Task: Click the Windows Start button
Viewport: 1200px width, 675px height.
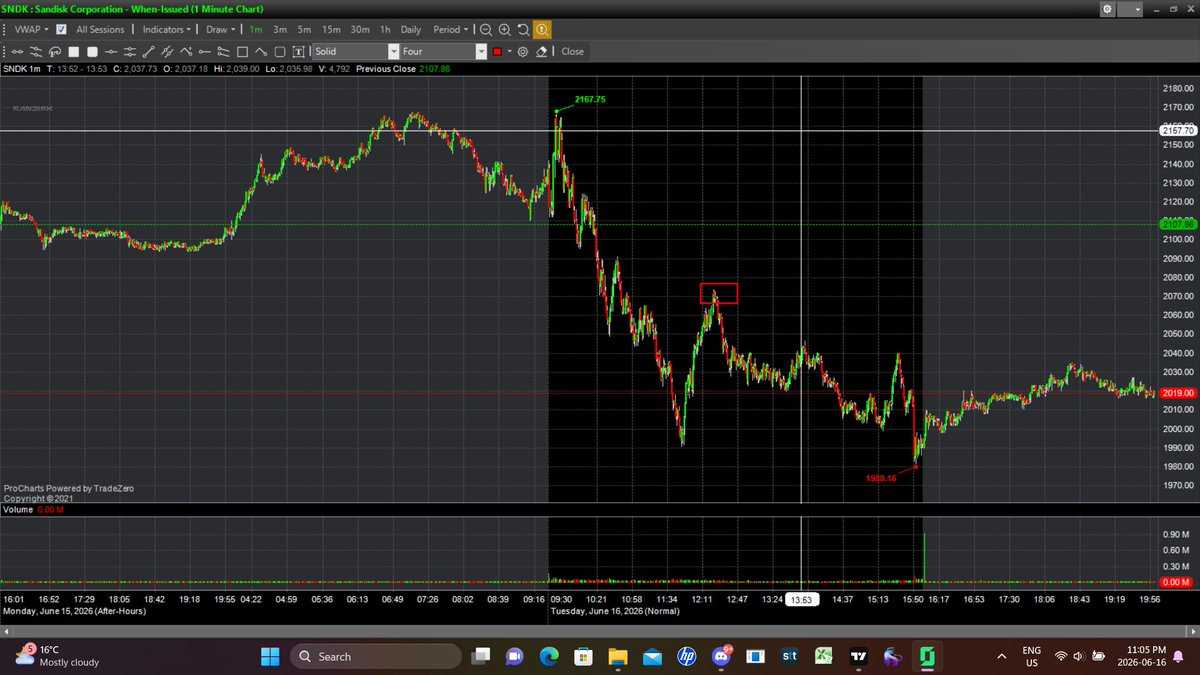Action: pyautogui.click(x=270, y=656)
